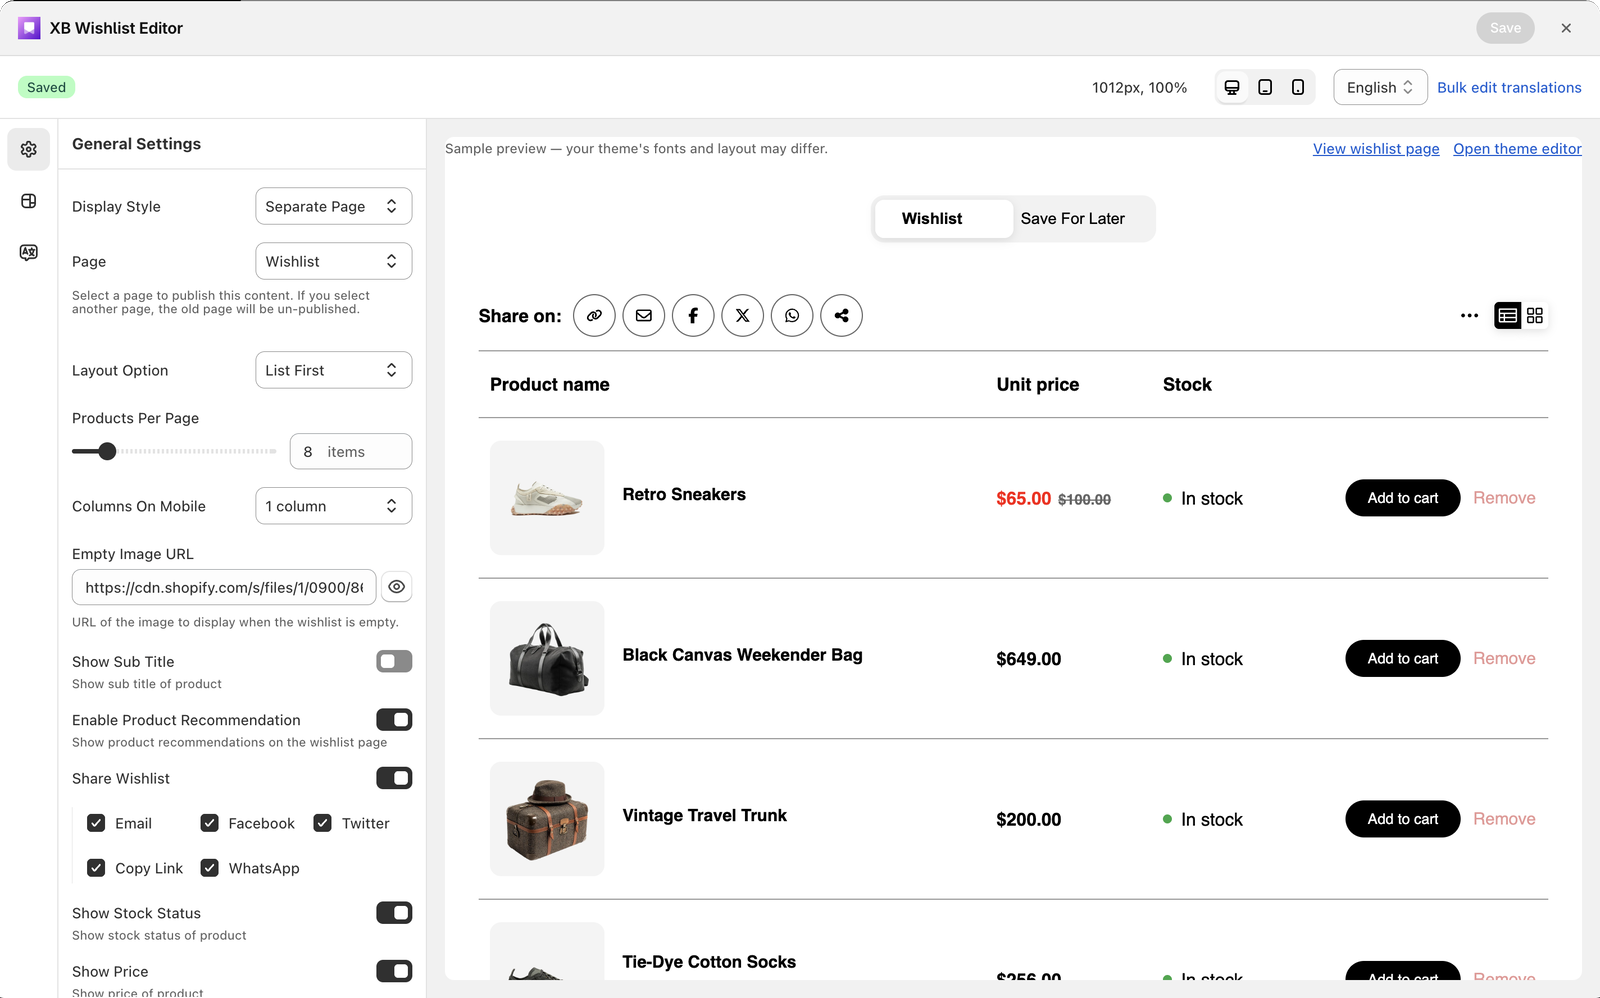Add Retro Sneakers to cart
The width and height of the screenshot is (1600, 998).
(x=1403, y=498)
